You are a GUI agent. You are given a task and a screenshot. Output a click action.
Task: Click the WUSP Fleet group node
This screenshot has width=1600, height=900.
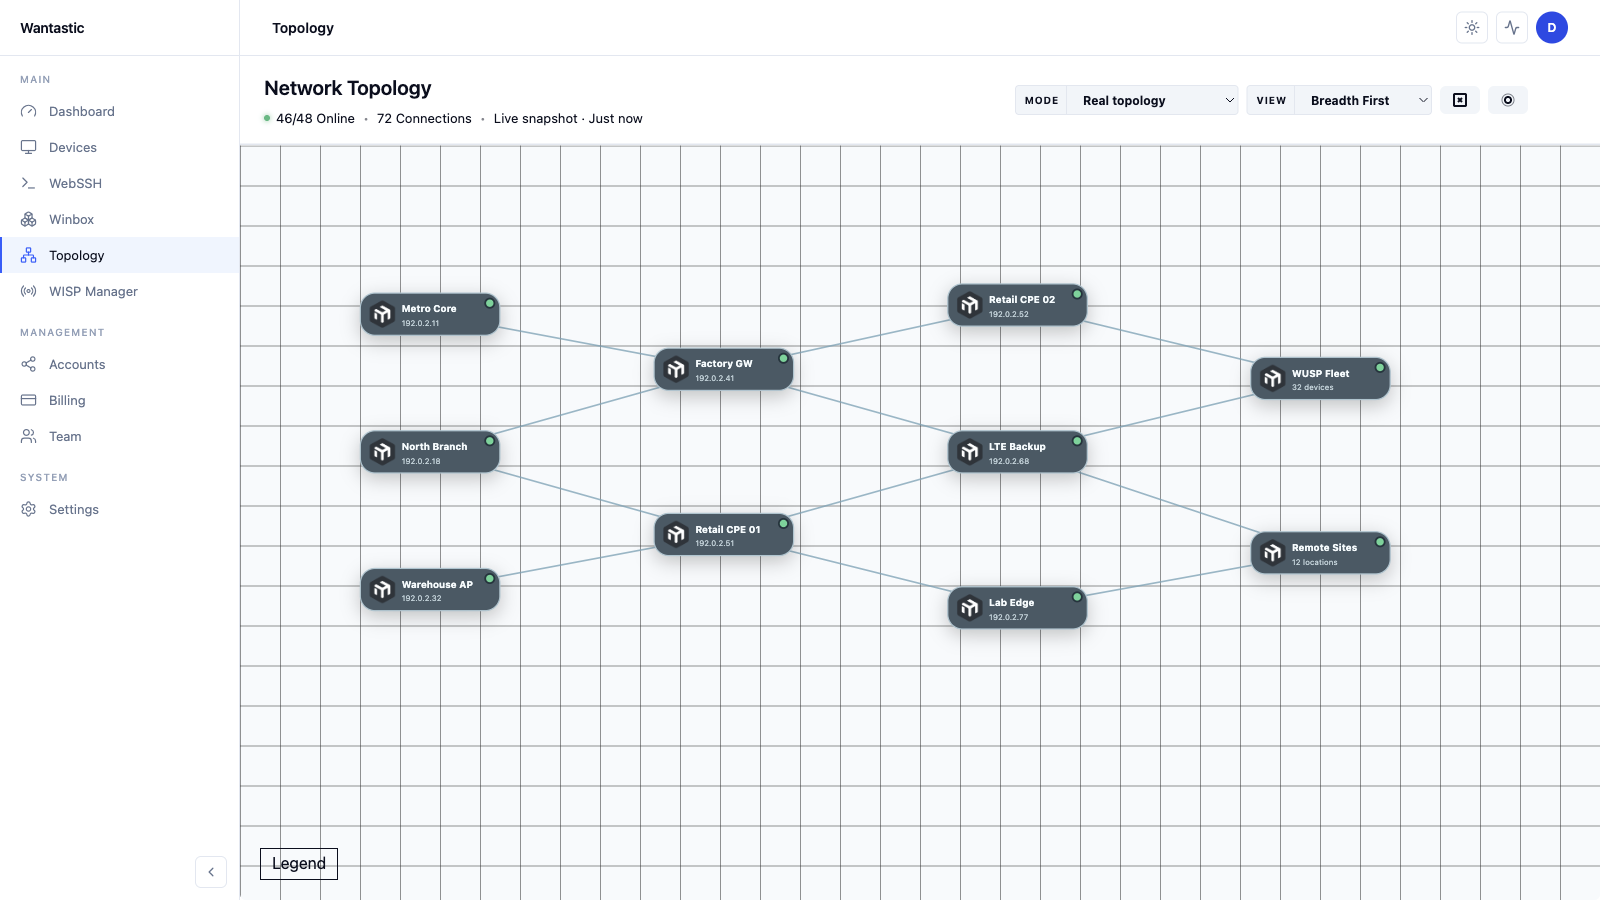[x=1320, y=378]
